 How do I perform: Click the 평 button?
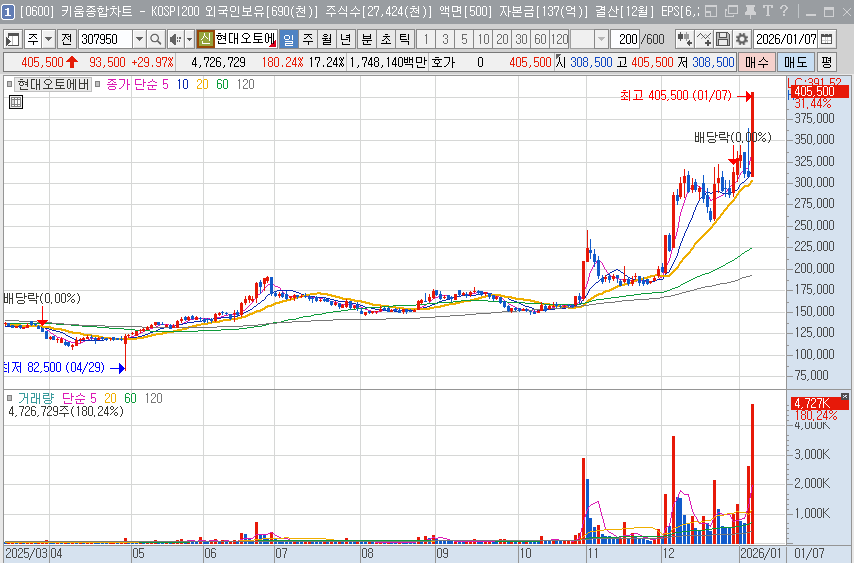[x=827, y=63]
